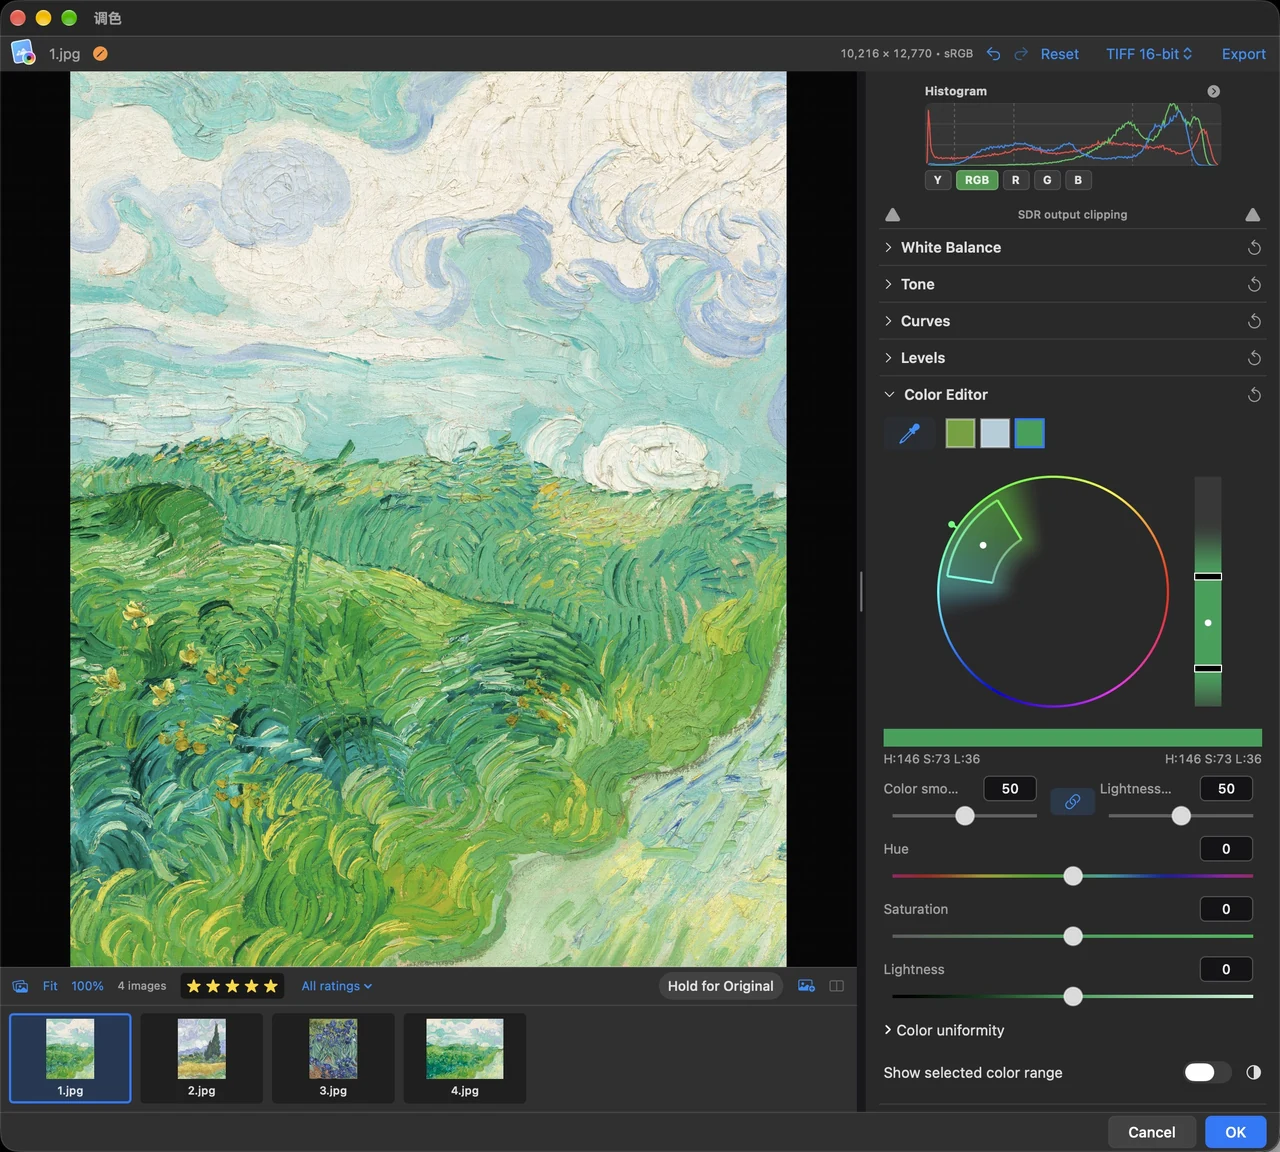Image resolution: width=1280 pixels, height=1152 pixels.
Task: Click the redo arrow icon
Action: (x=1021, y=54)
